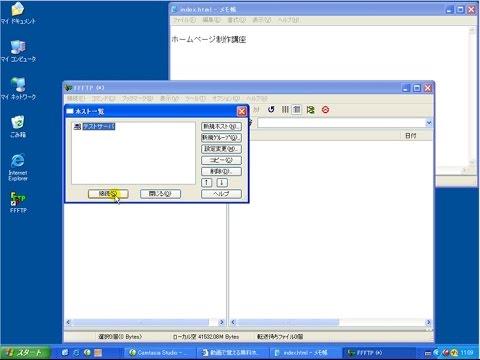
Task: Click Notepad vertical scrollbar up arrow
Action: pyautogui.click(x=472, y=31)
